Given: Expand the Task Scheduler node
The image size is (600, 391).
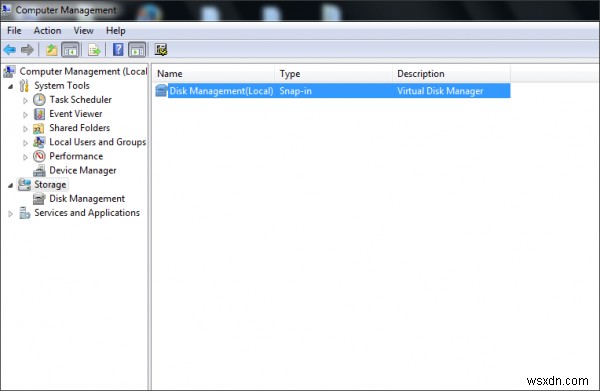Looking at the screenshot, I should [25, 101].
